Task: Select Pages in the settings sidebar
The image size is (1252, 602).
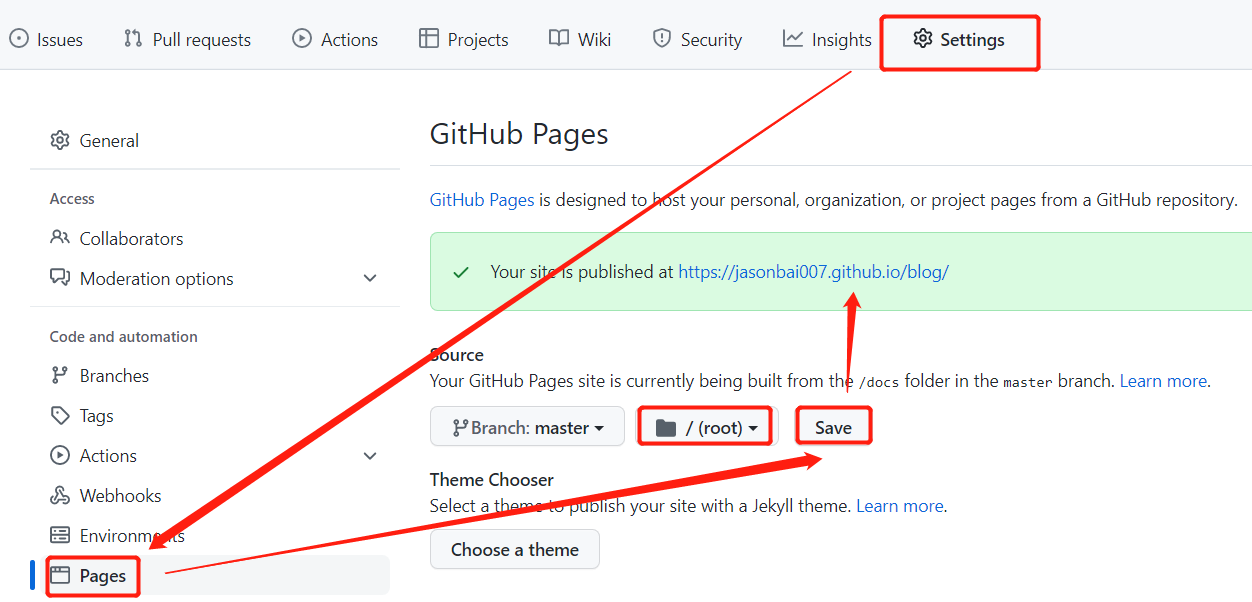Action: [102, 576]
